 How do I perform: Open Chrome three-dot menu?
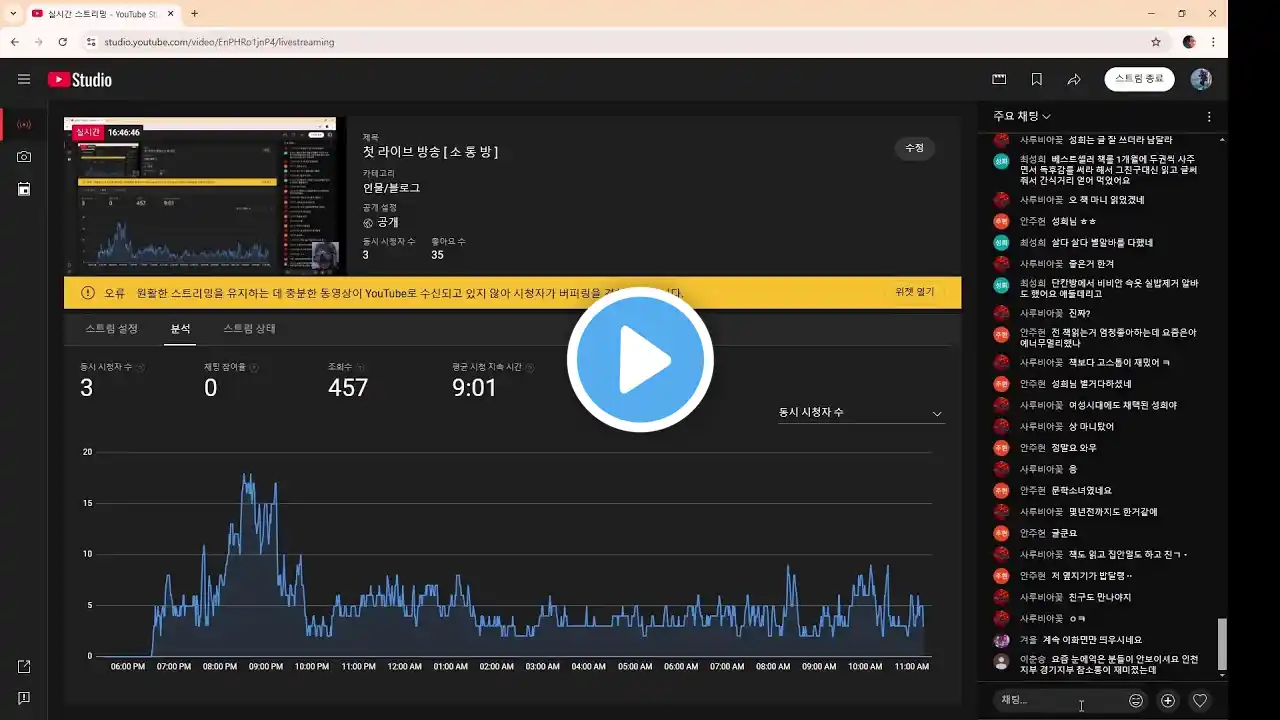(x=1213, y=42)
